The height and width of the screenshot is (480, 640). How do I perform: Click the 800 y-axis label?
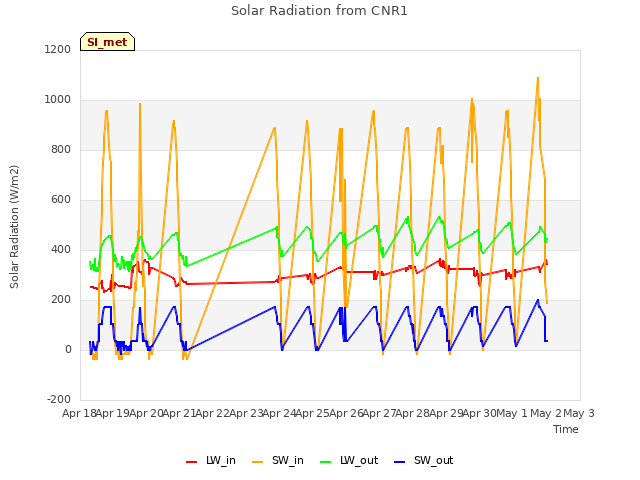tap(61, 149)
